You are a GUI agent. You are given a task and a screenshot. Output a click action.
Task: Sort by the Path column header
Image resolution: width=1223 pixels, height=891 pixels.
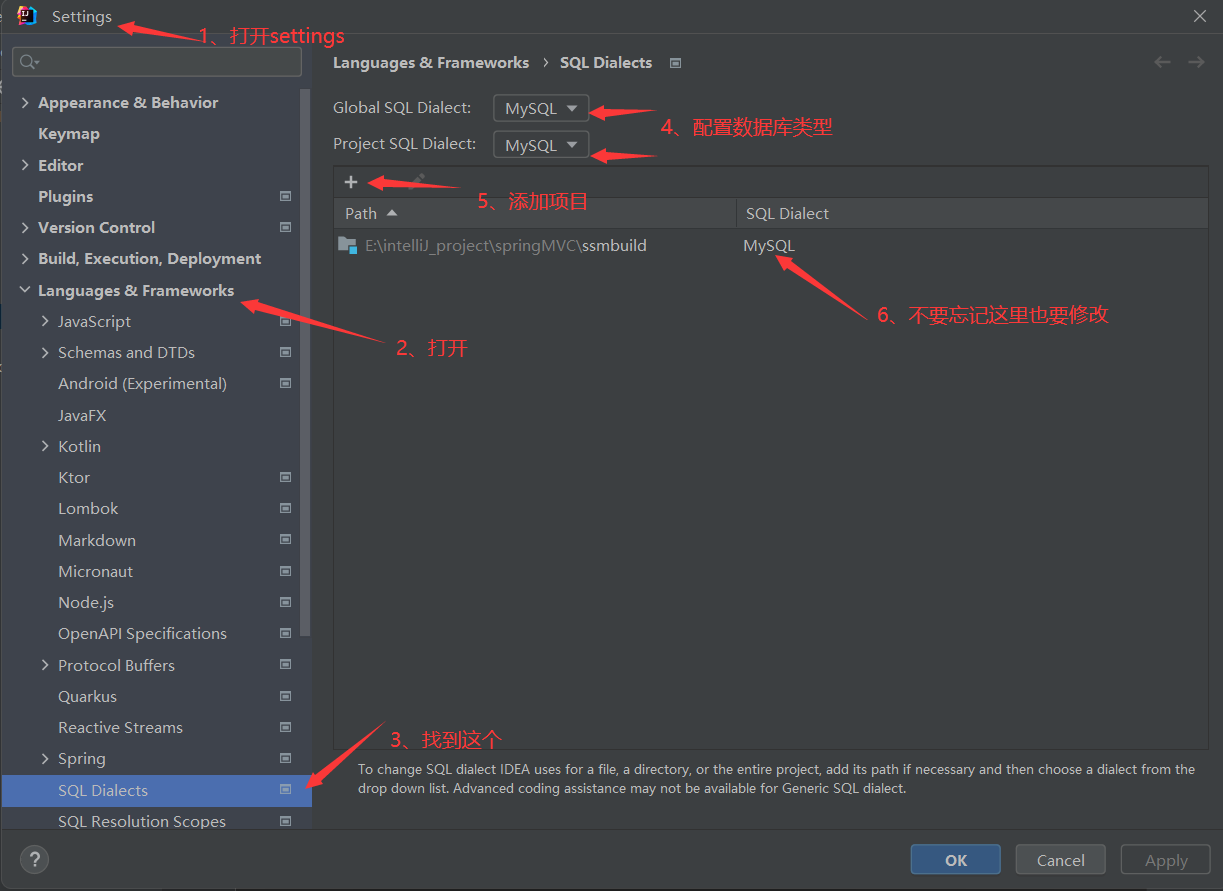point(535,213)
